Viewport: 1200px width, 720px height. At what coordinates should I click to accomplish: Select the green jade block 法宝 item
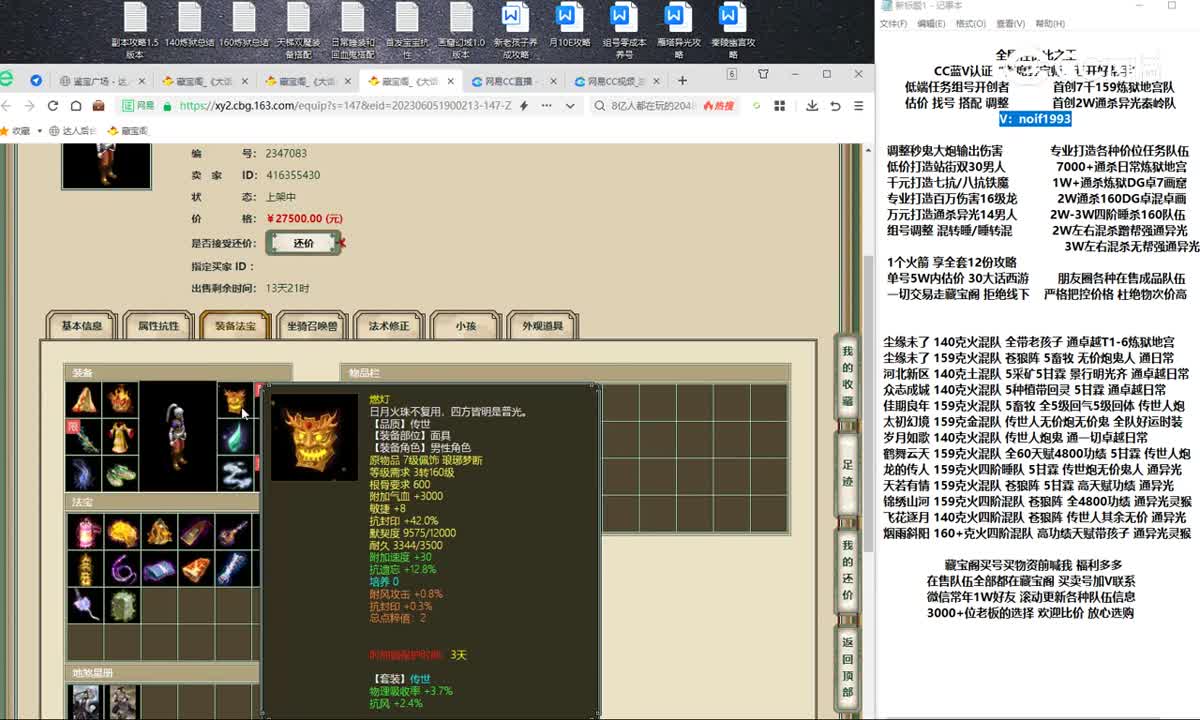click(121, 606)
